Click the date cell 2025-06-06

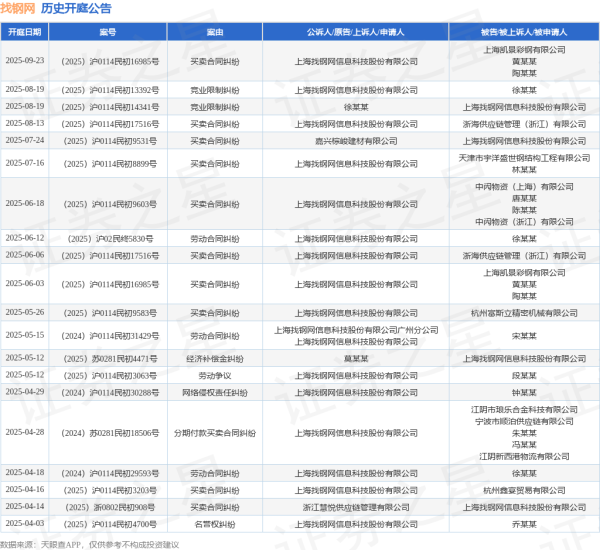25,255
